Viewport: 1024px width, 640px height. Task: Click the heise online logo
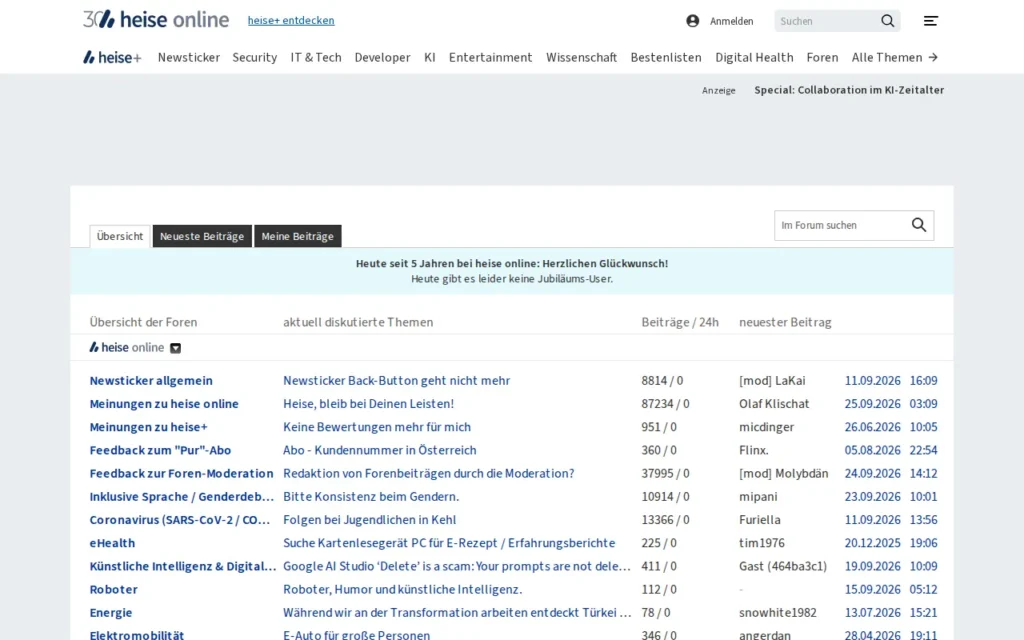pyautogui.click(x=155, y=20)
